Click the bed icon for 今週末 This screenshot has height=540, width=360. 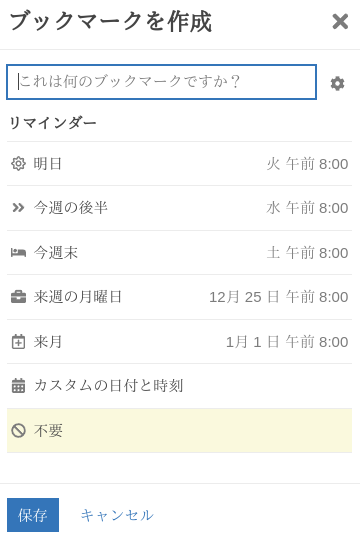[18, 252]
